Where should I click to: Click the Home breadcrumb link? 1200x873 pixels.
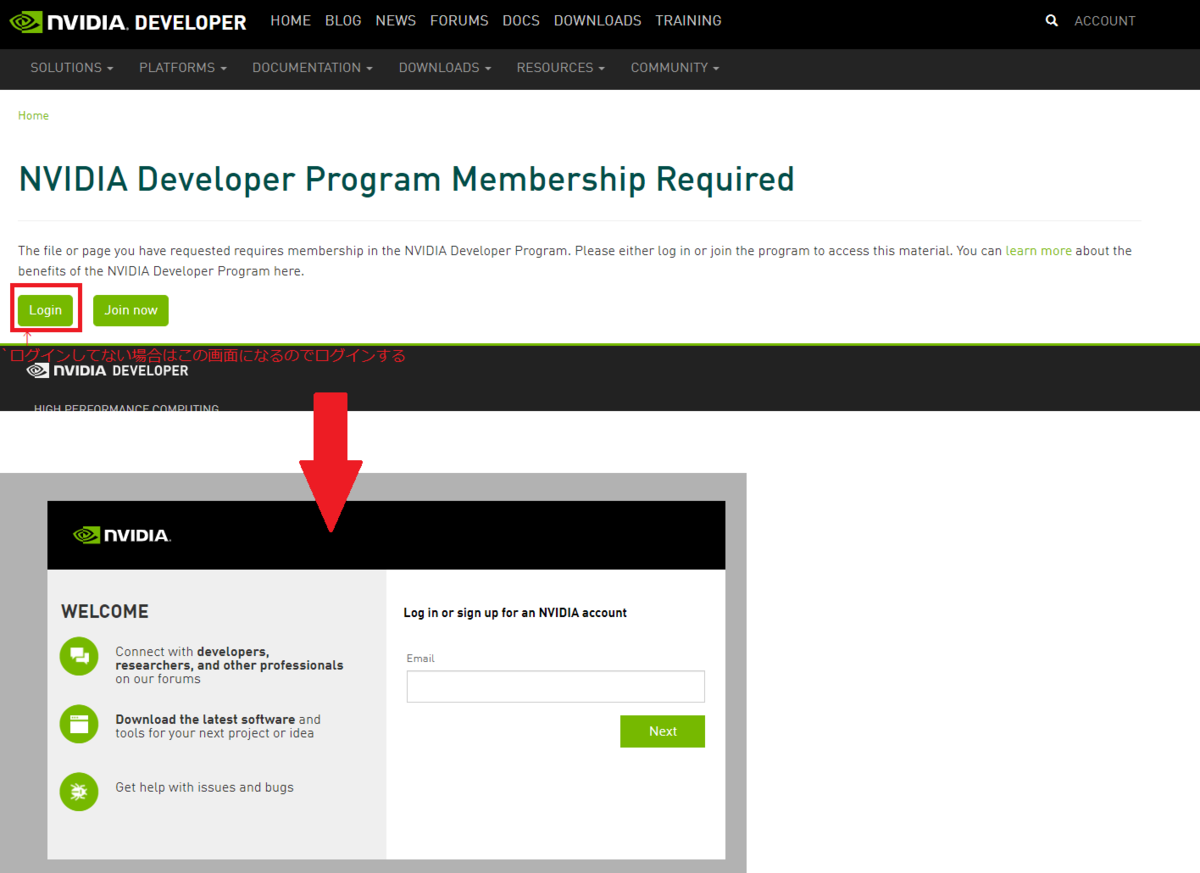point(33,116)
